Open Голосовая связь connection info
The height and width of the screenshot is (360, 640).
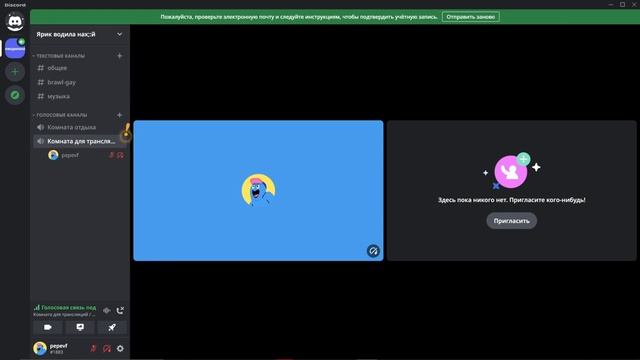(65, 307)
